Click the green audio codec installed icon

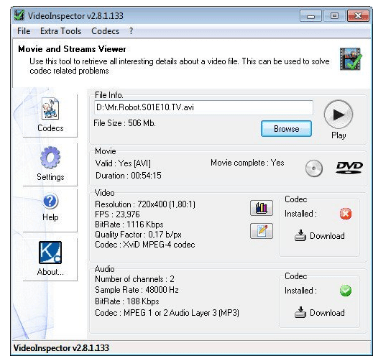tap(346, 291)
